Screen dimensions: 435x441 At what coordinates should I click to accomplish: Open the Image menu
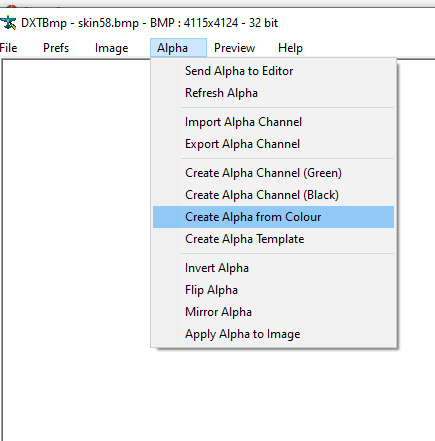111,48
